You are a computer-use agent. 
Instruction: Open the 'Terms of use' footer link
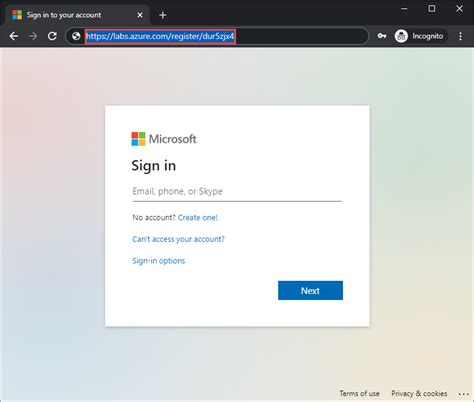tap(359, 393)
